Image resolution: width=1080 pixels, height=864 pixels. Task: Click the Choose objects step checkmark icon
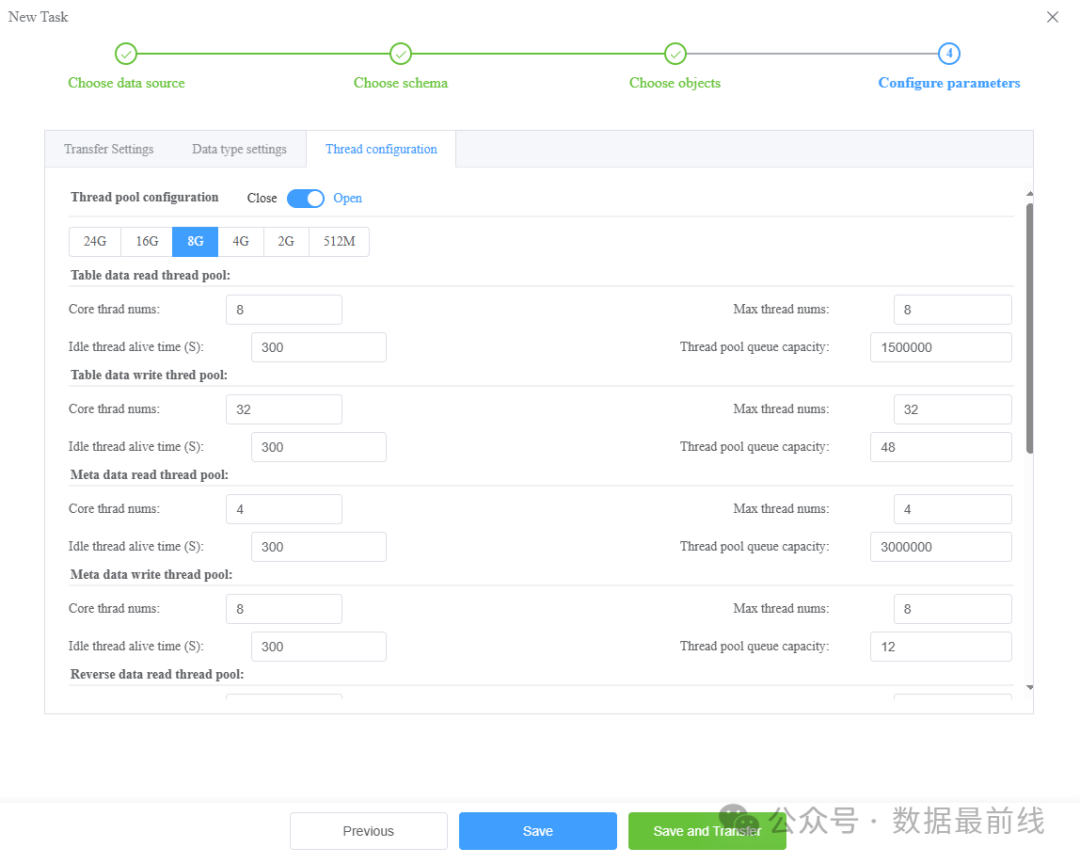[x=675, y=54]
